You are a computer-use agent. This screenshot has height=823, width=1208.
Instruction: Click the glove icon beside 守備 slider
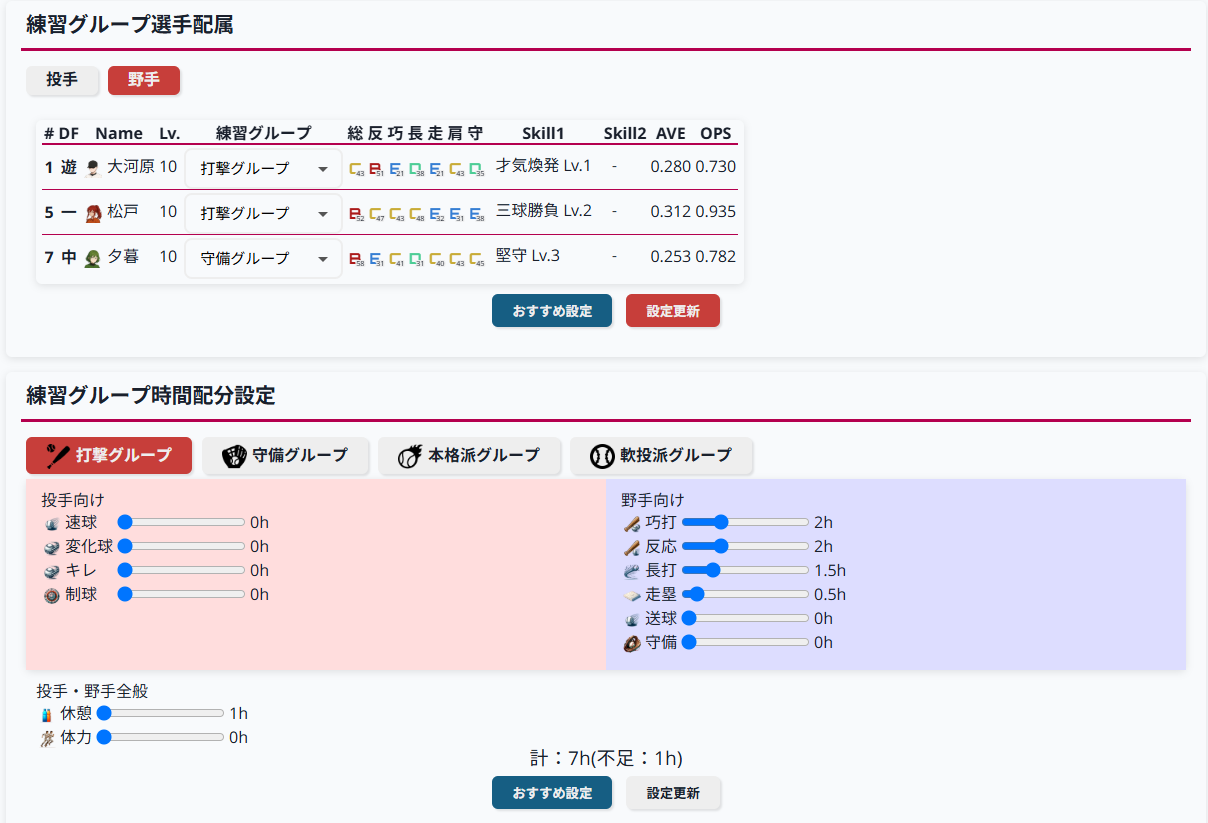click(x=631, y=643)
